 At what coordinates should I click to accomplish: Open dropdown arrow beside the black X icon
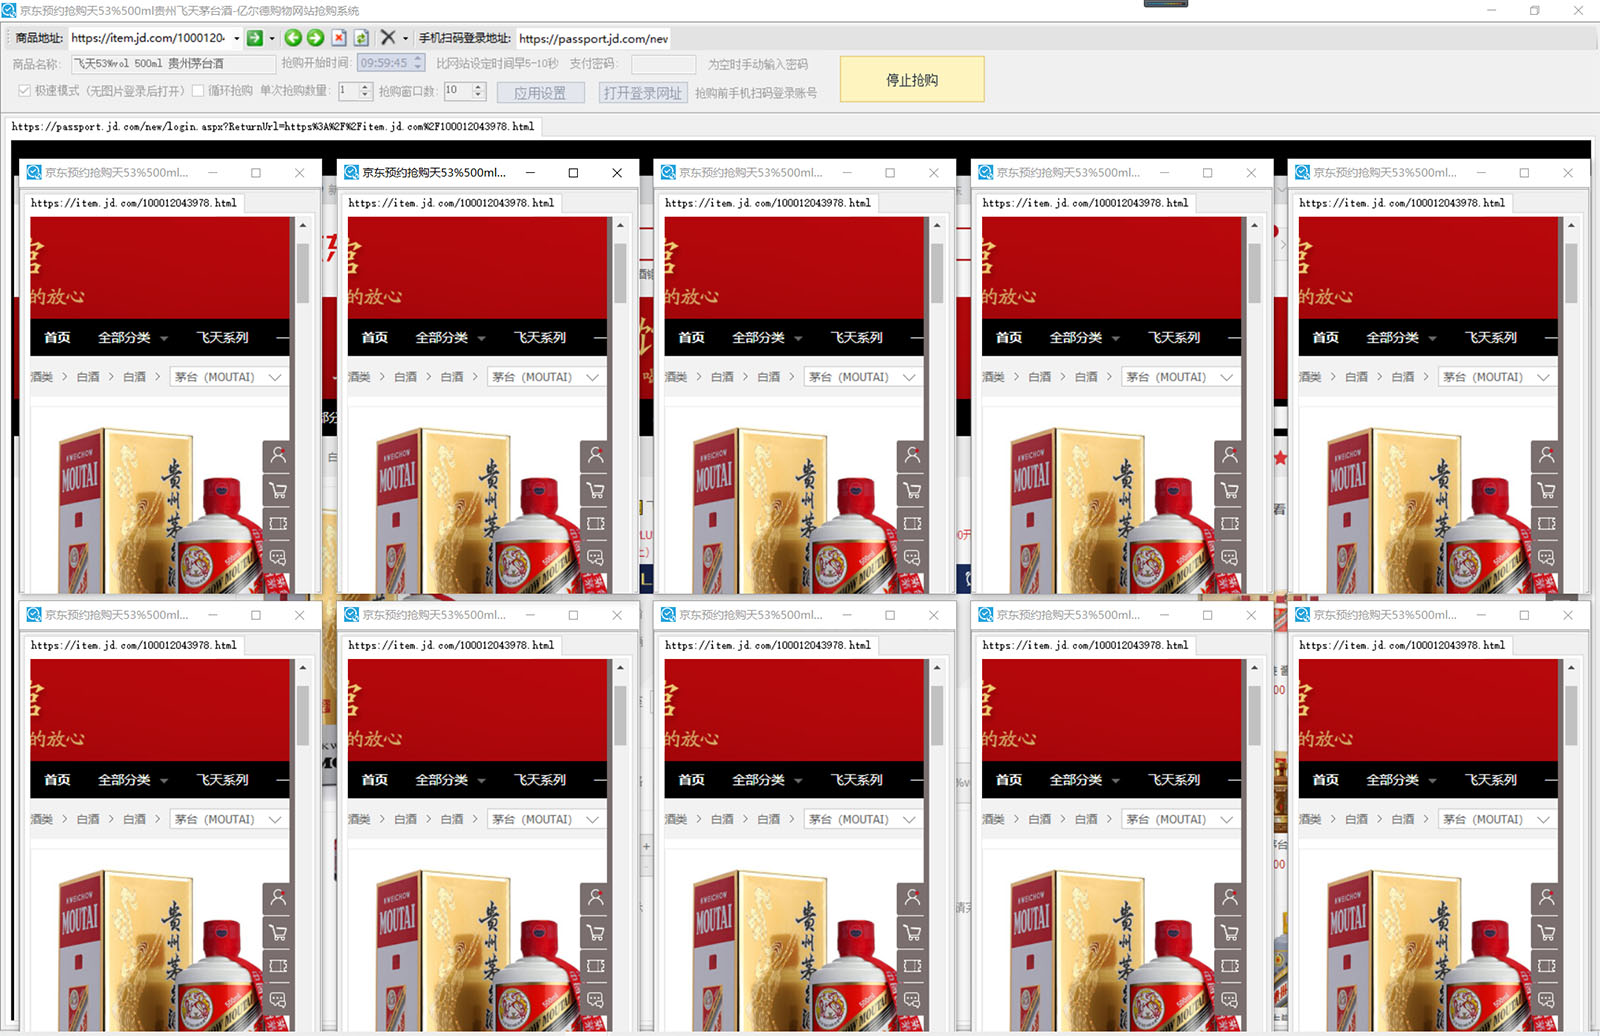coord(405,39)
